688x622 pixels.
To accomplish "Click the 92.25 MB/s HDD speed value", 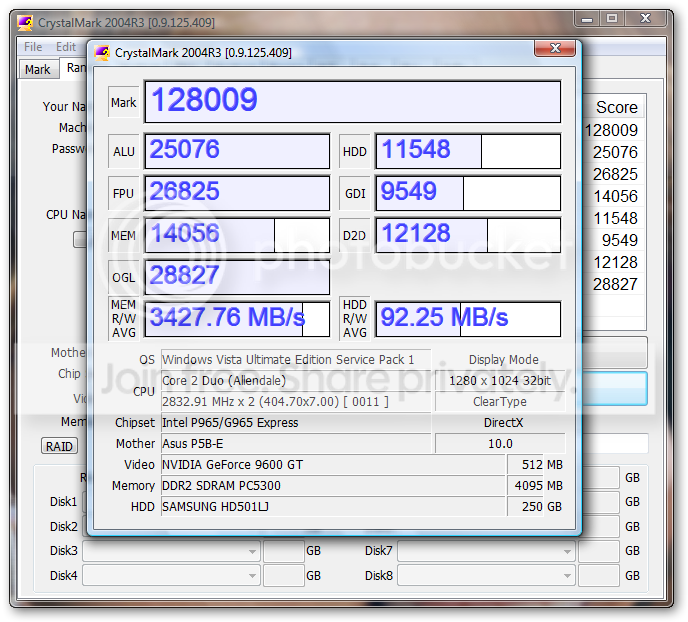I will (468, 319).
